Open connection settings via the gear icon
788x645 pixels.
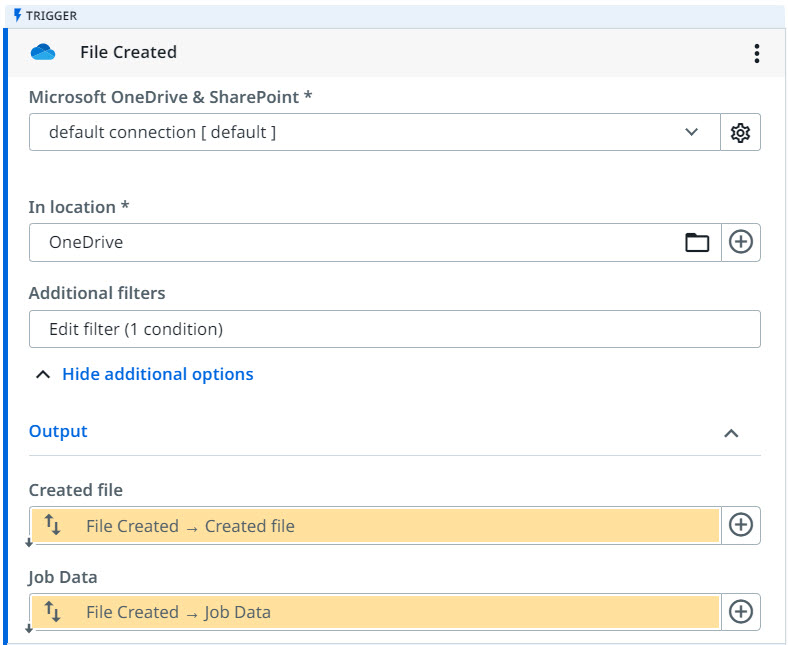[x=740, y=132]
